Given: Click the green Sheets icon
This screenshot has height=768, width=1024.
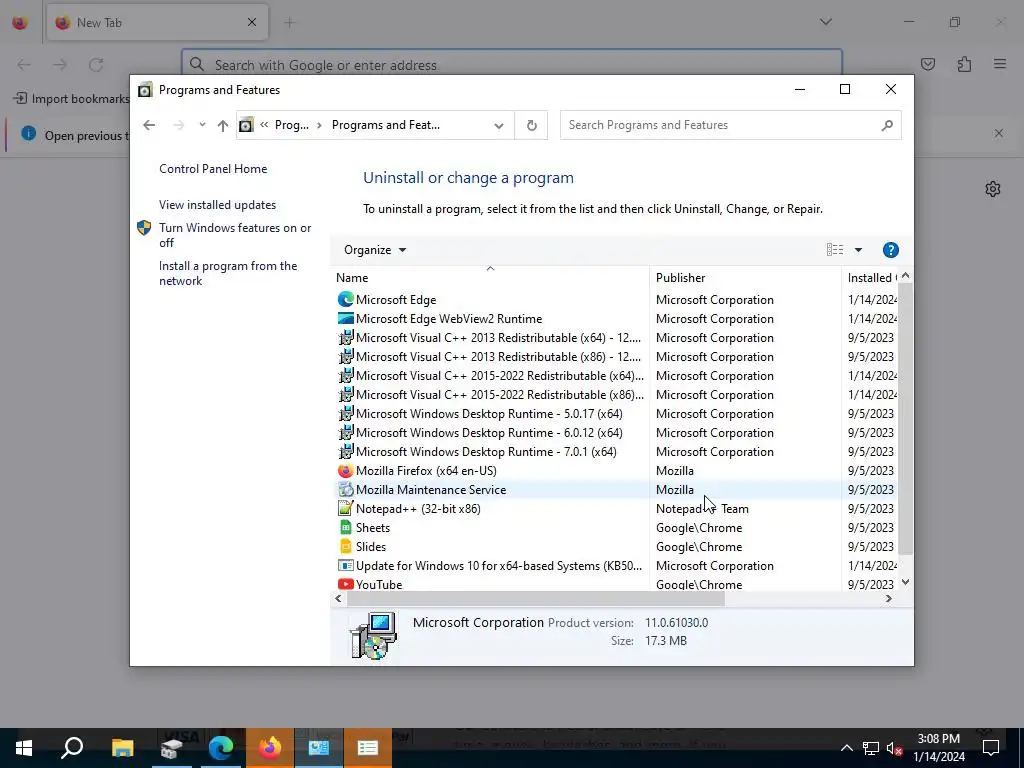Looking at the screenshot, I should pyautogui.click(x=345, y=528).
